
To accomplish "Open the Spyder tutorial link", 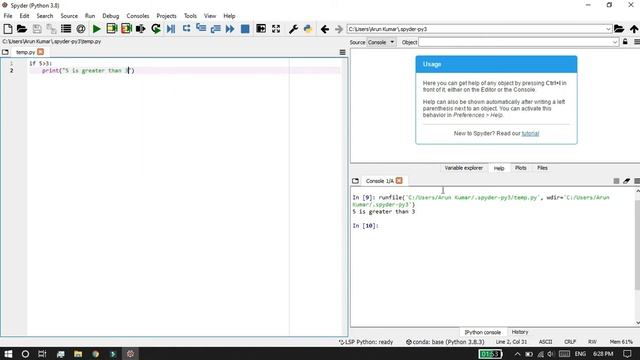I will (530, 133).
